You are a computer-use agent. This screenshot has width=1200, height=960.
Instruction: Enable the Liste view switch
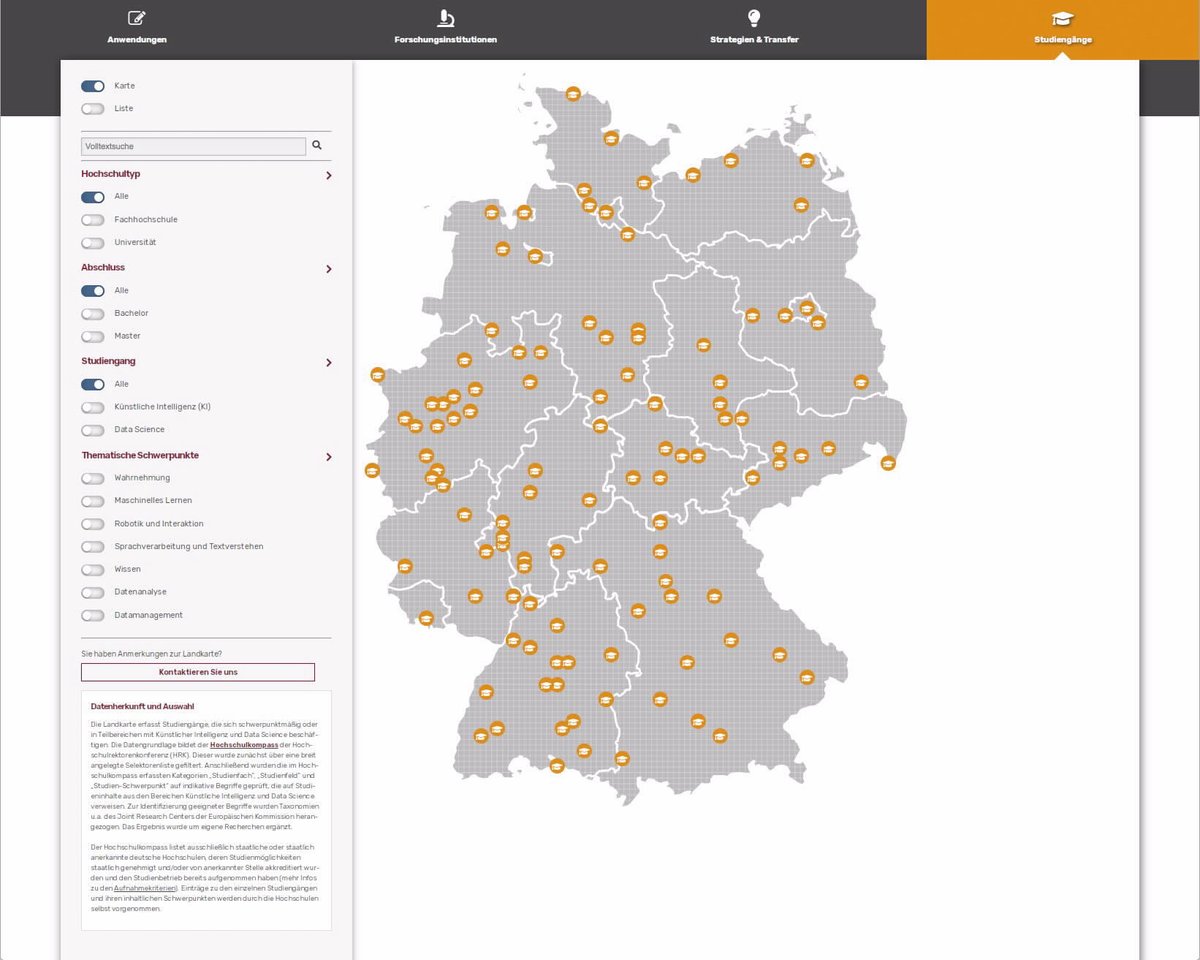click(x=93, y=109)
